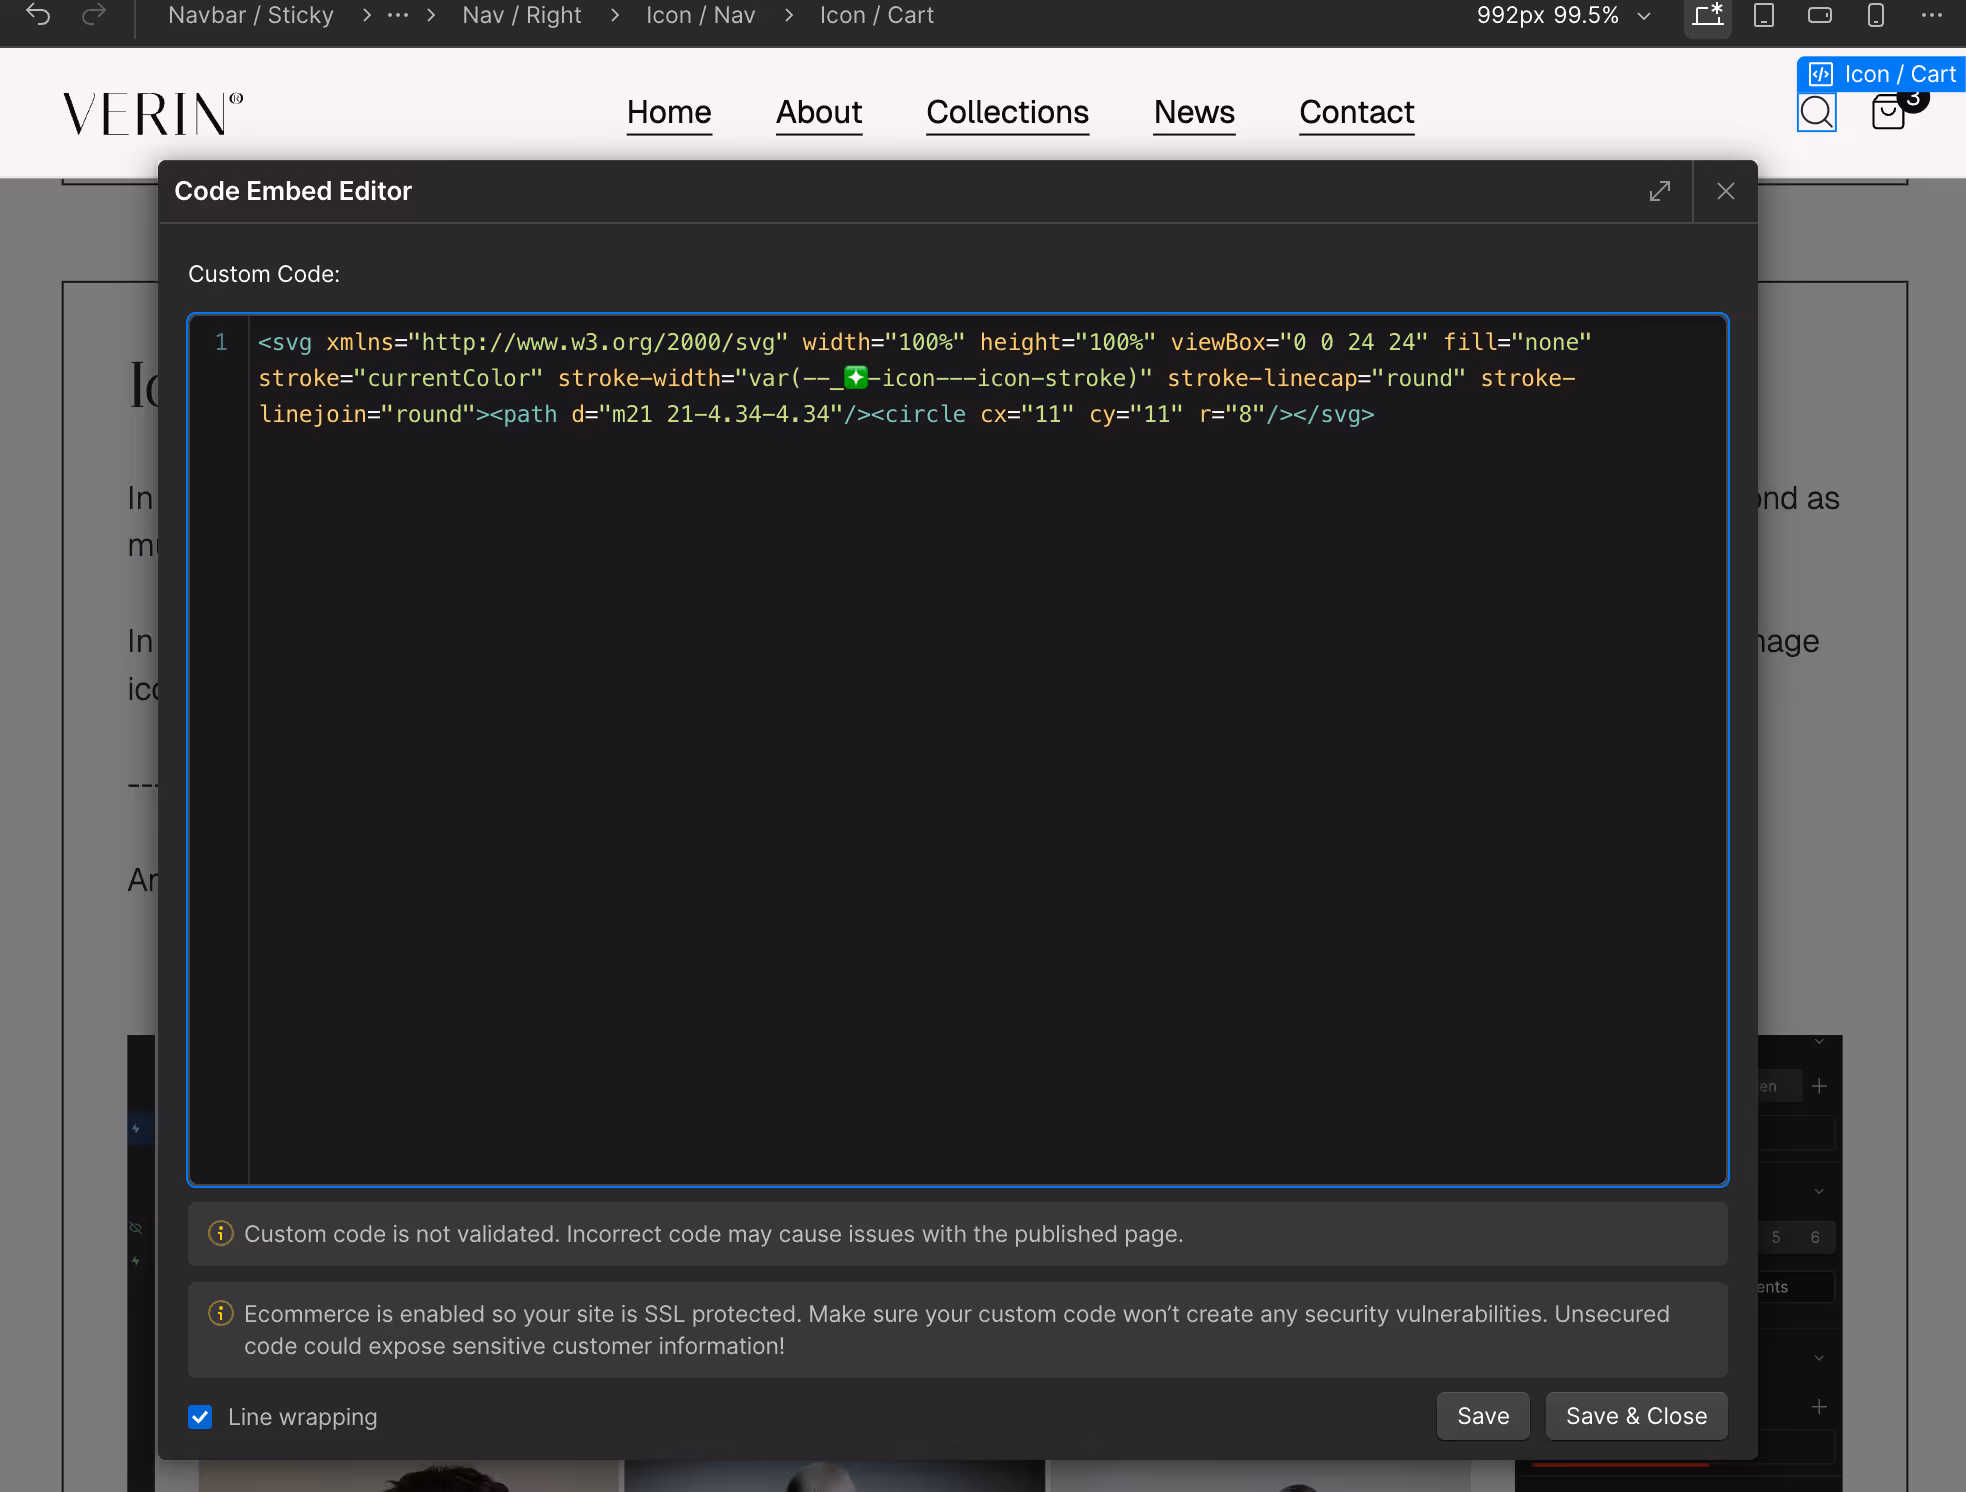Click into the custom code editor area
Screen dimensions: 1966x1492
pyautogui.click(x=958, y=750)
